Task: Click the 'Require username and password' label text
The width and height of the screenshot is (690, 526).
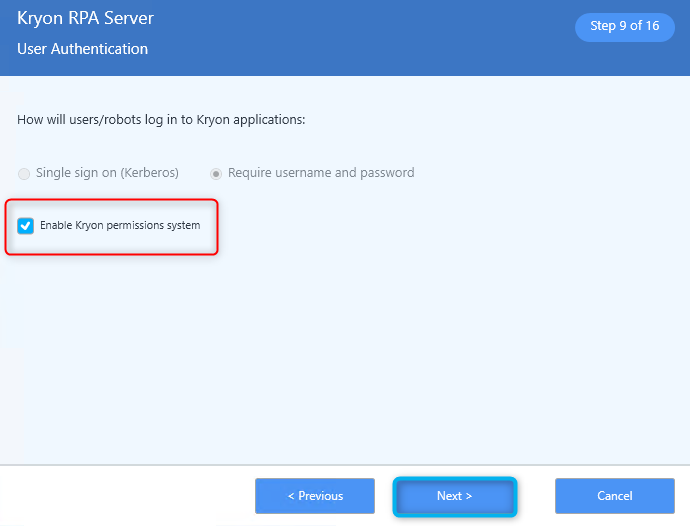Action: click(321, 173)
